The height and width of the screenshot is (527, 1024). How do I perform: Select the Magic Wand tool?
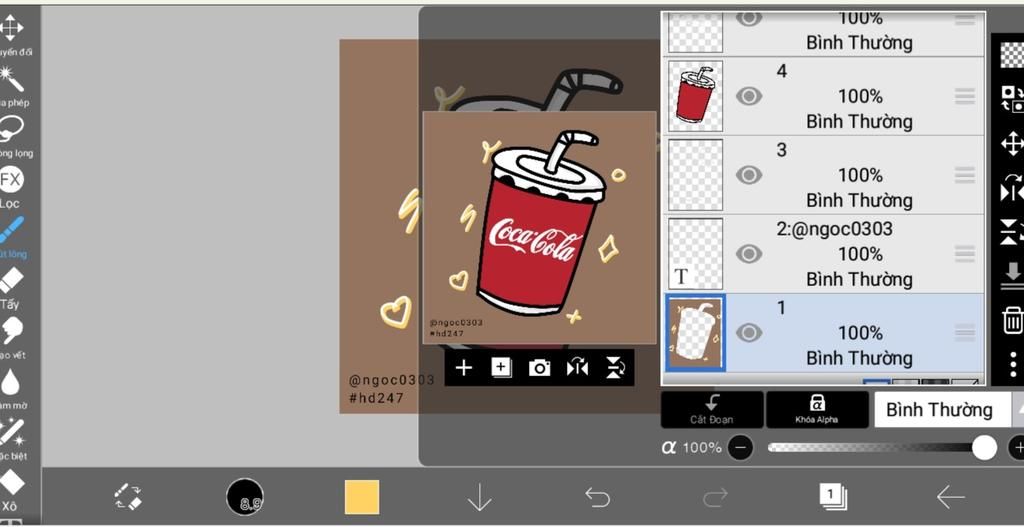12,78
